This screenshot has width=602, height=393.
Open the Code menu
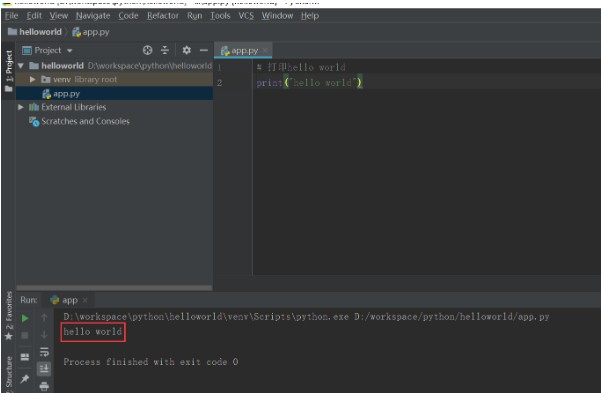click(128, 16)
